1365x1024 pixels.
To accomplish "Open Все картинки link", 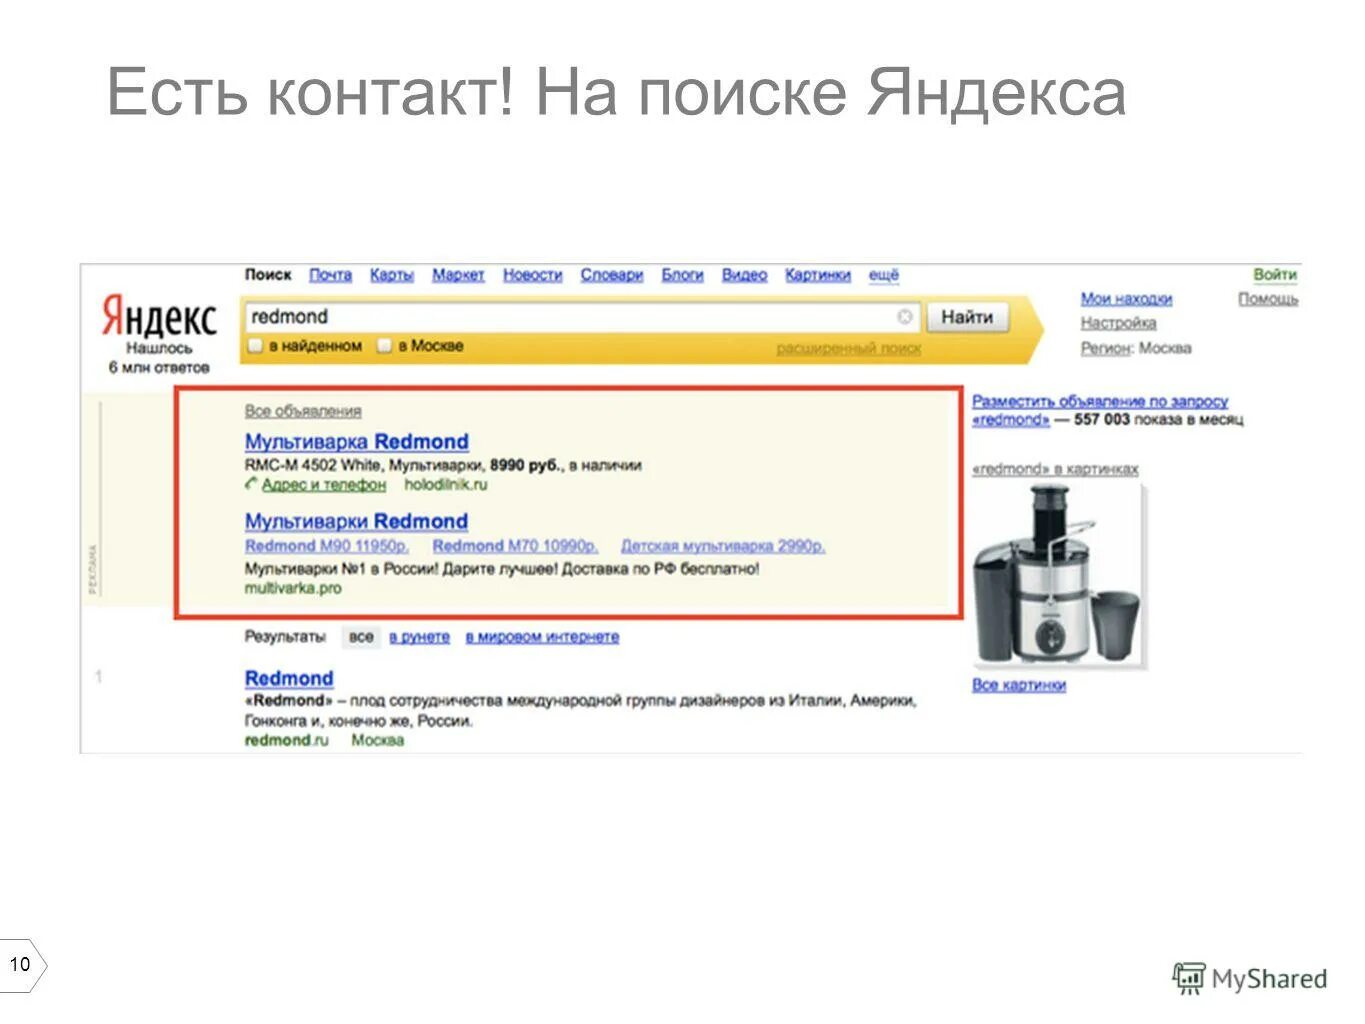I will tap(1018, 685).
